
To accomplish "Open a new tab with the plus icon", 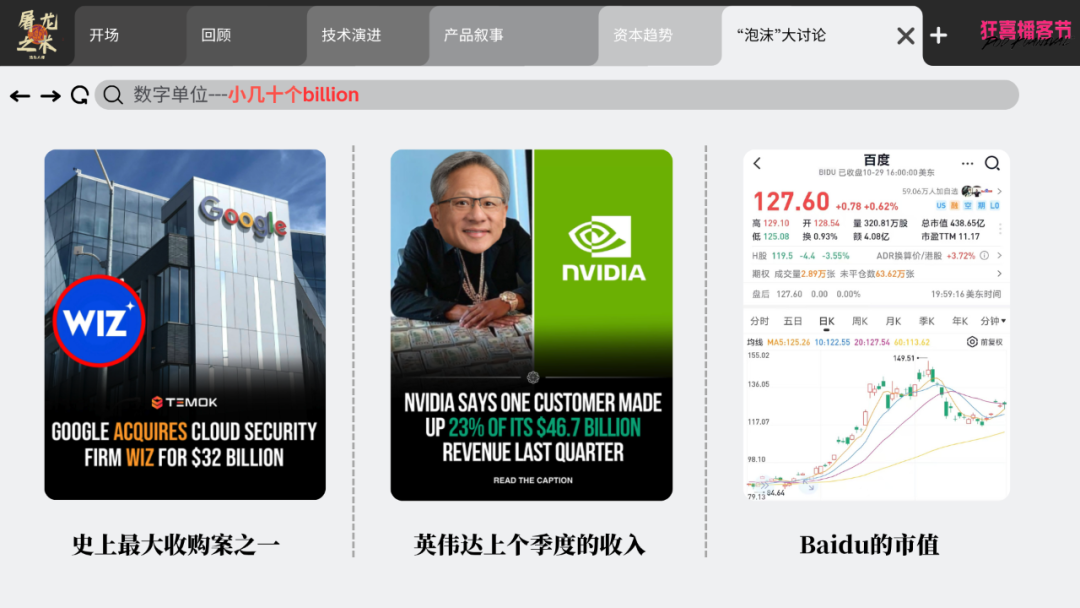I will tap(938, 35).
